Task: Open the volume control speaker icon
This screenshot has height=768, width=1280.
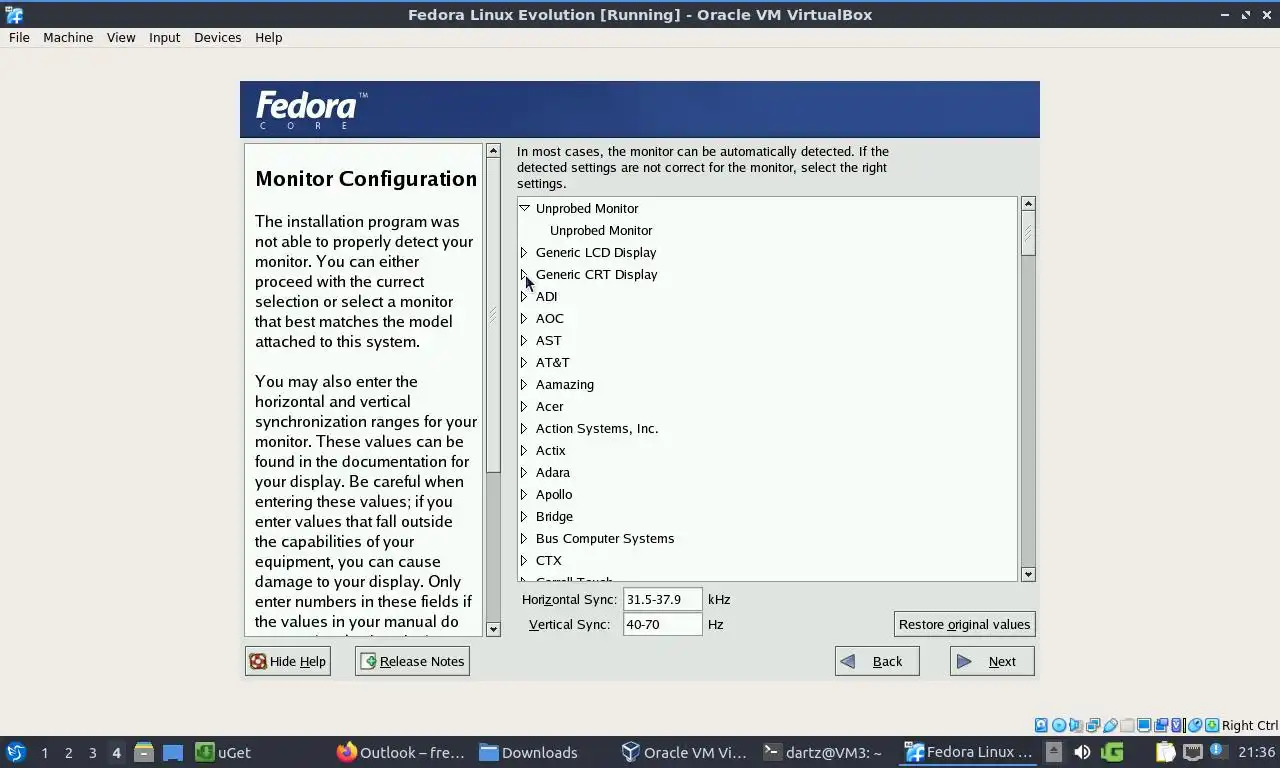Action: (1082, 752)
